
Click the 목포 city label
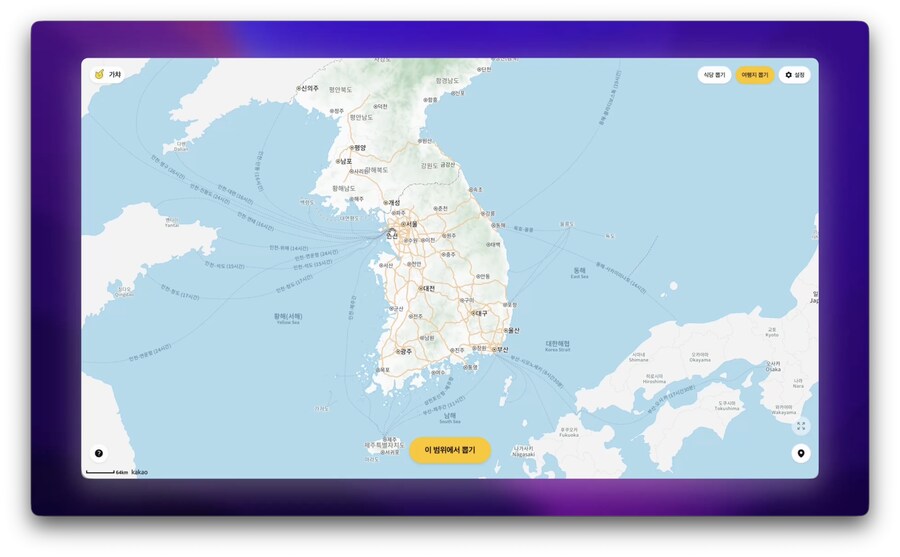coord(384,370)
